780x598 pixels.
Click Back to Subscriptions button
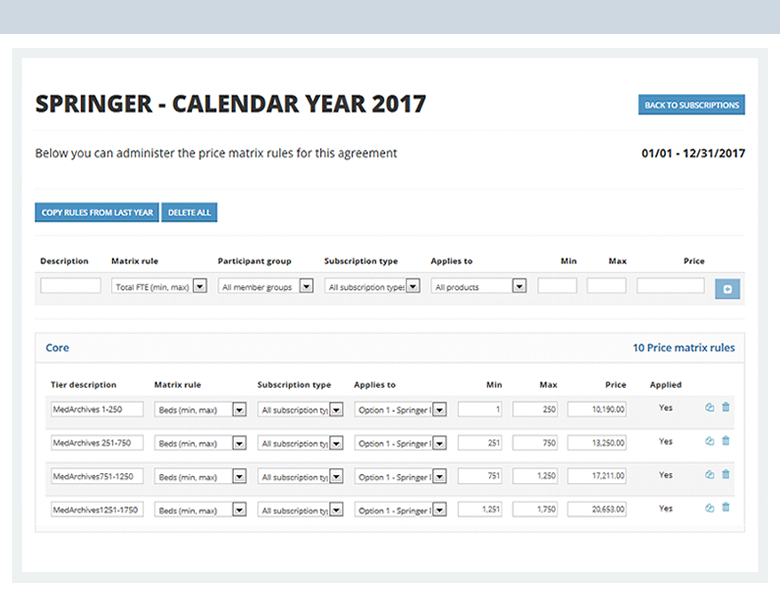click(x=691, y=105)
